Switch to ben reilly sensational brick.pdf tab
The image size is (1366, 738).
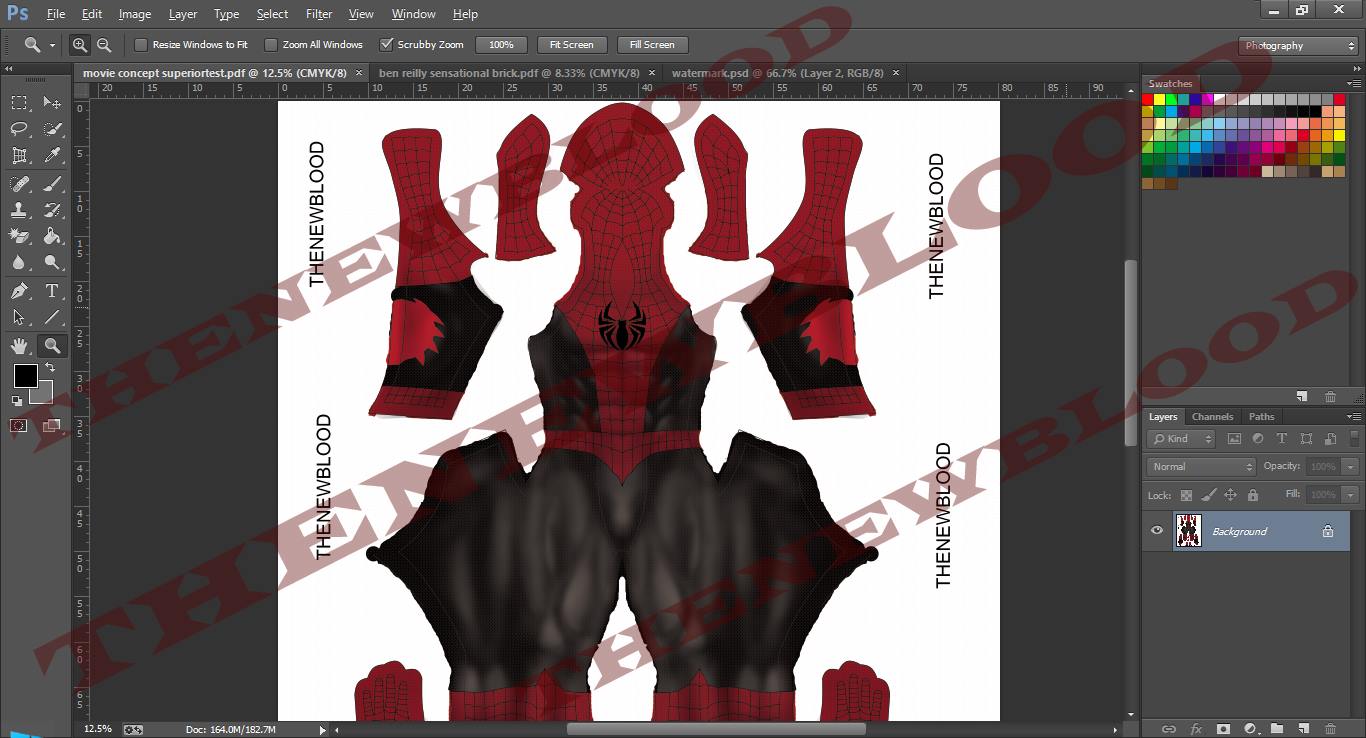point(508,73)
